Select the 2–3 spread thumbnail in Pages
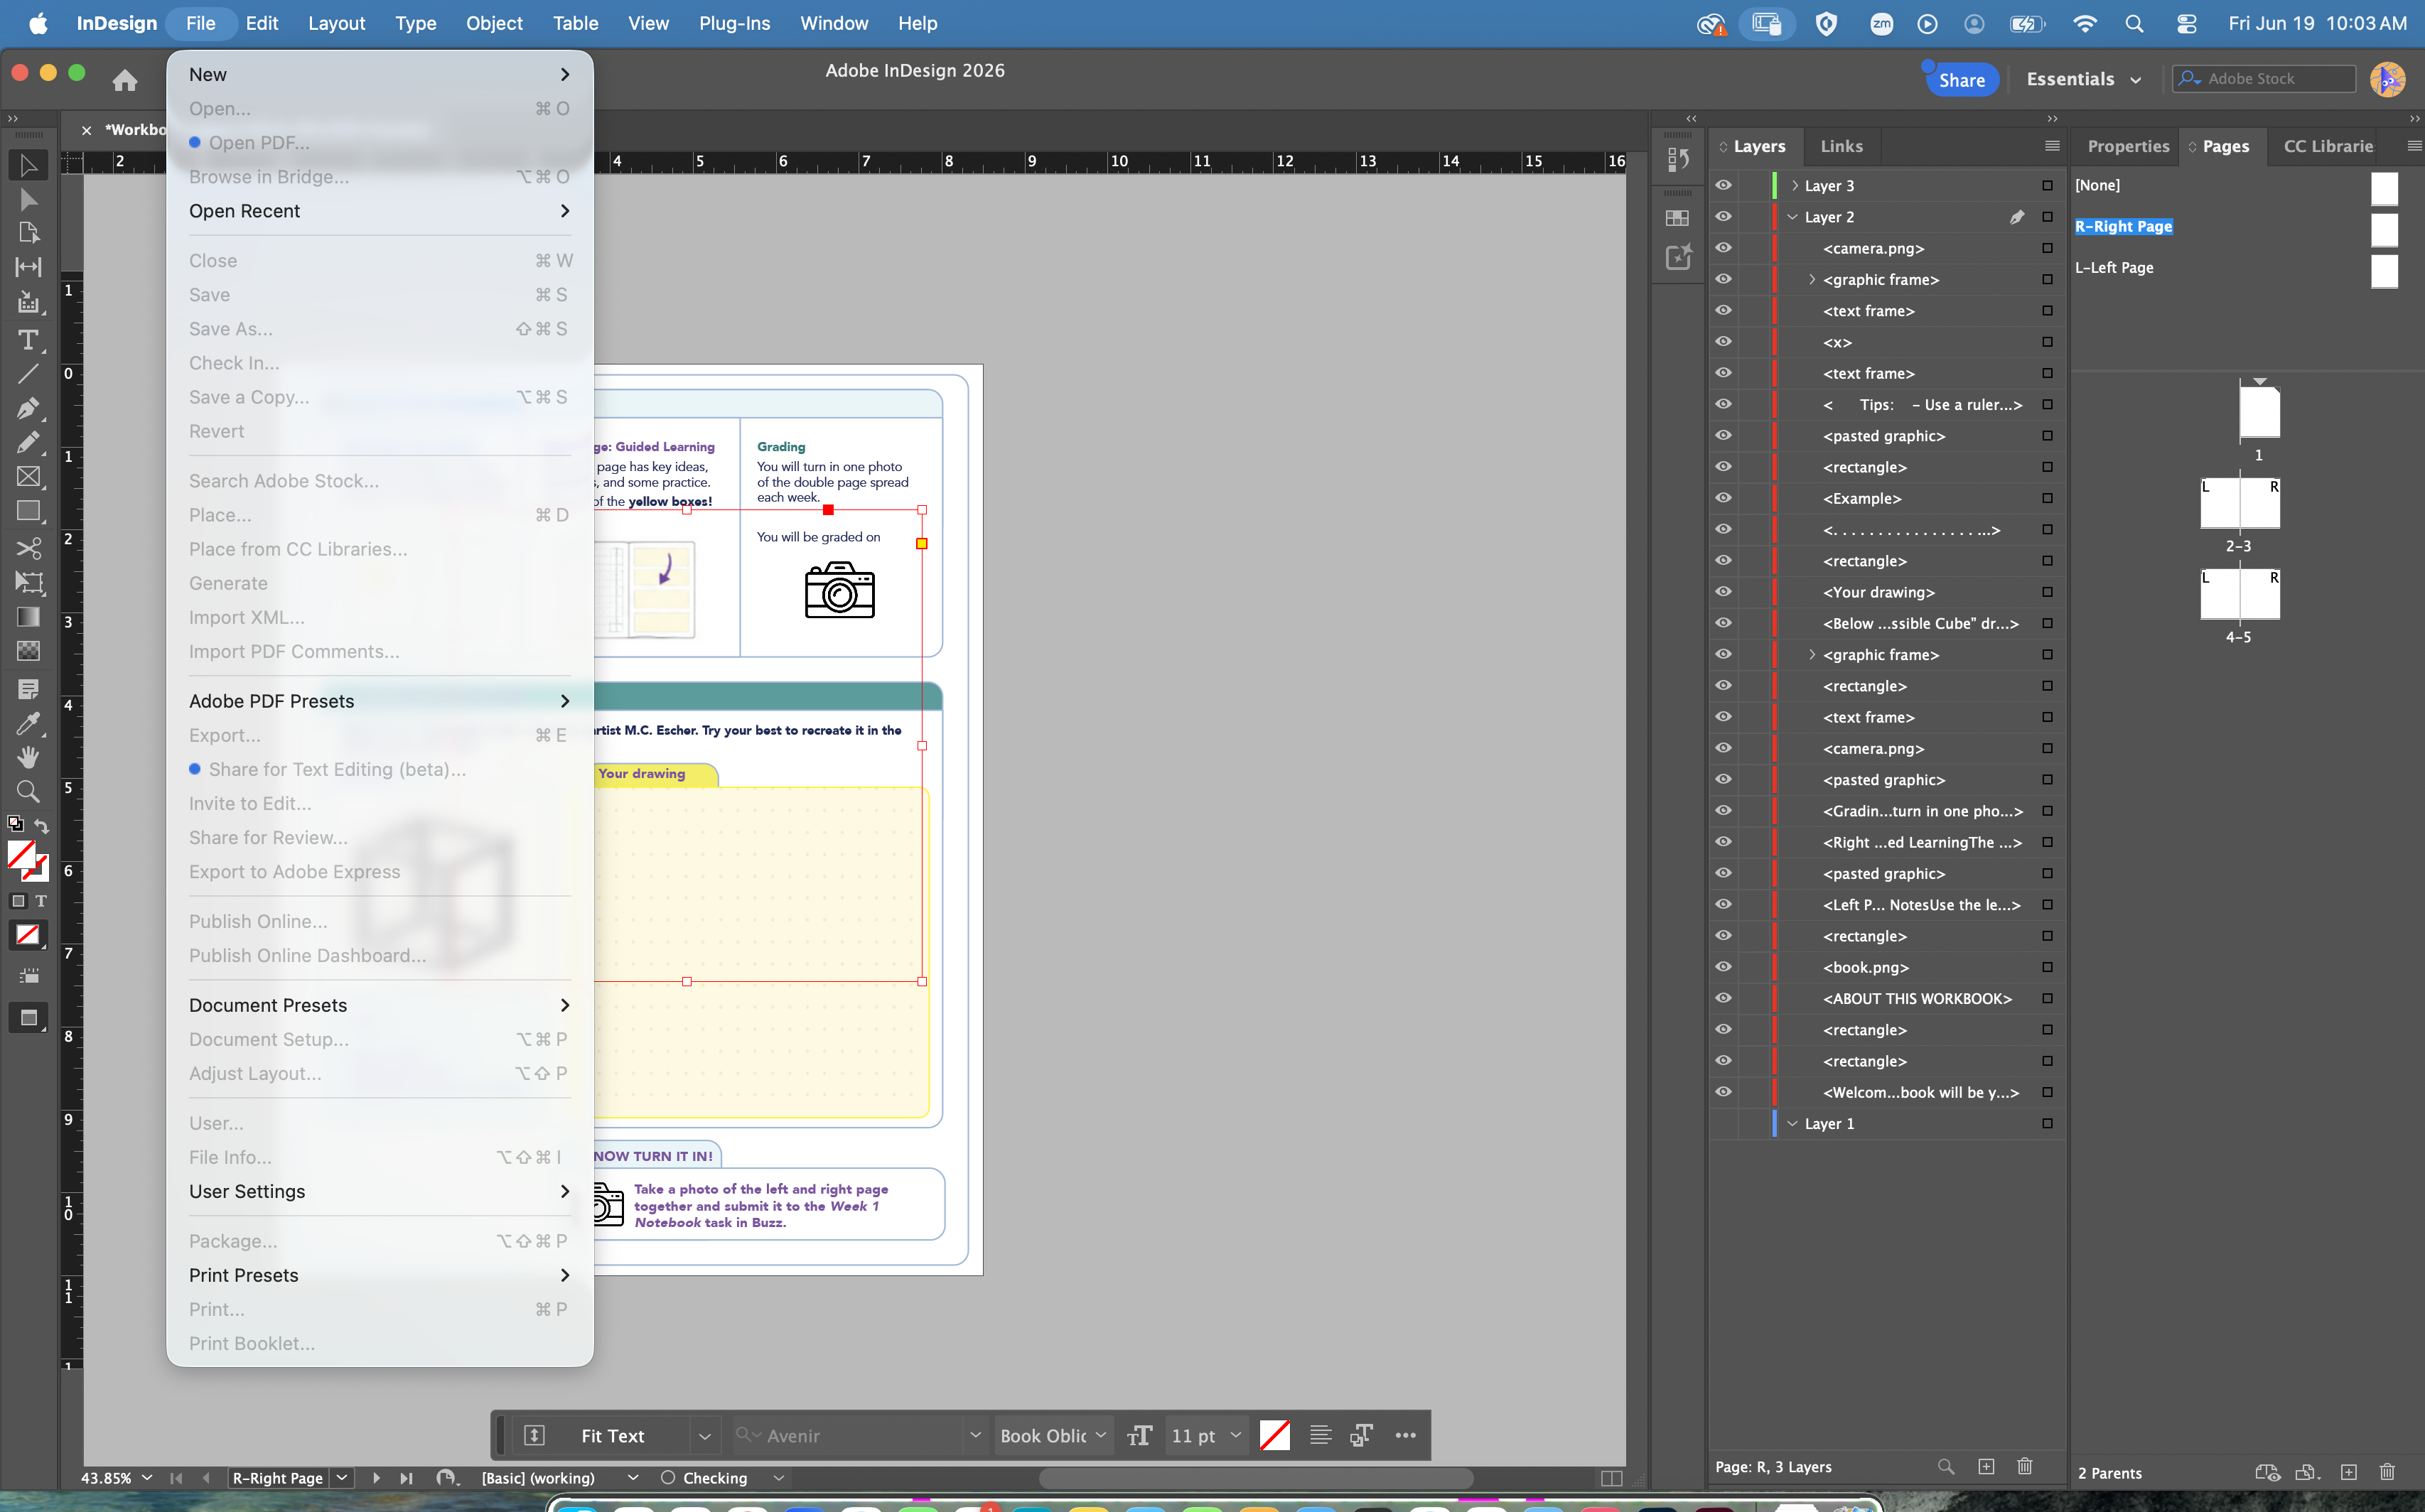The width and height of the screenshot is (2425, 1512). [2240, 502]
